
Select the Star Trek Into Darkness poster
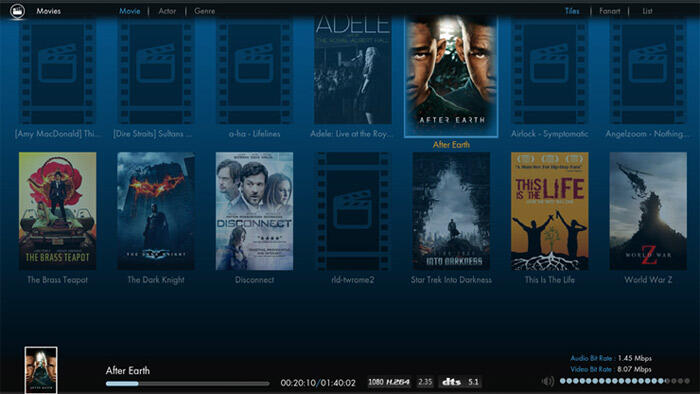coord(451,211)
